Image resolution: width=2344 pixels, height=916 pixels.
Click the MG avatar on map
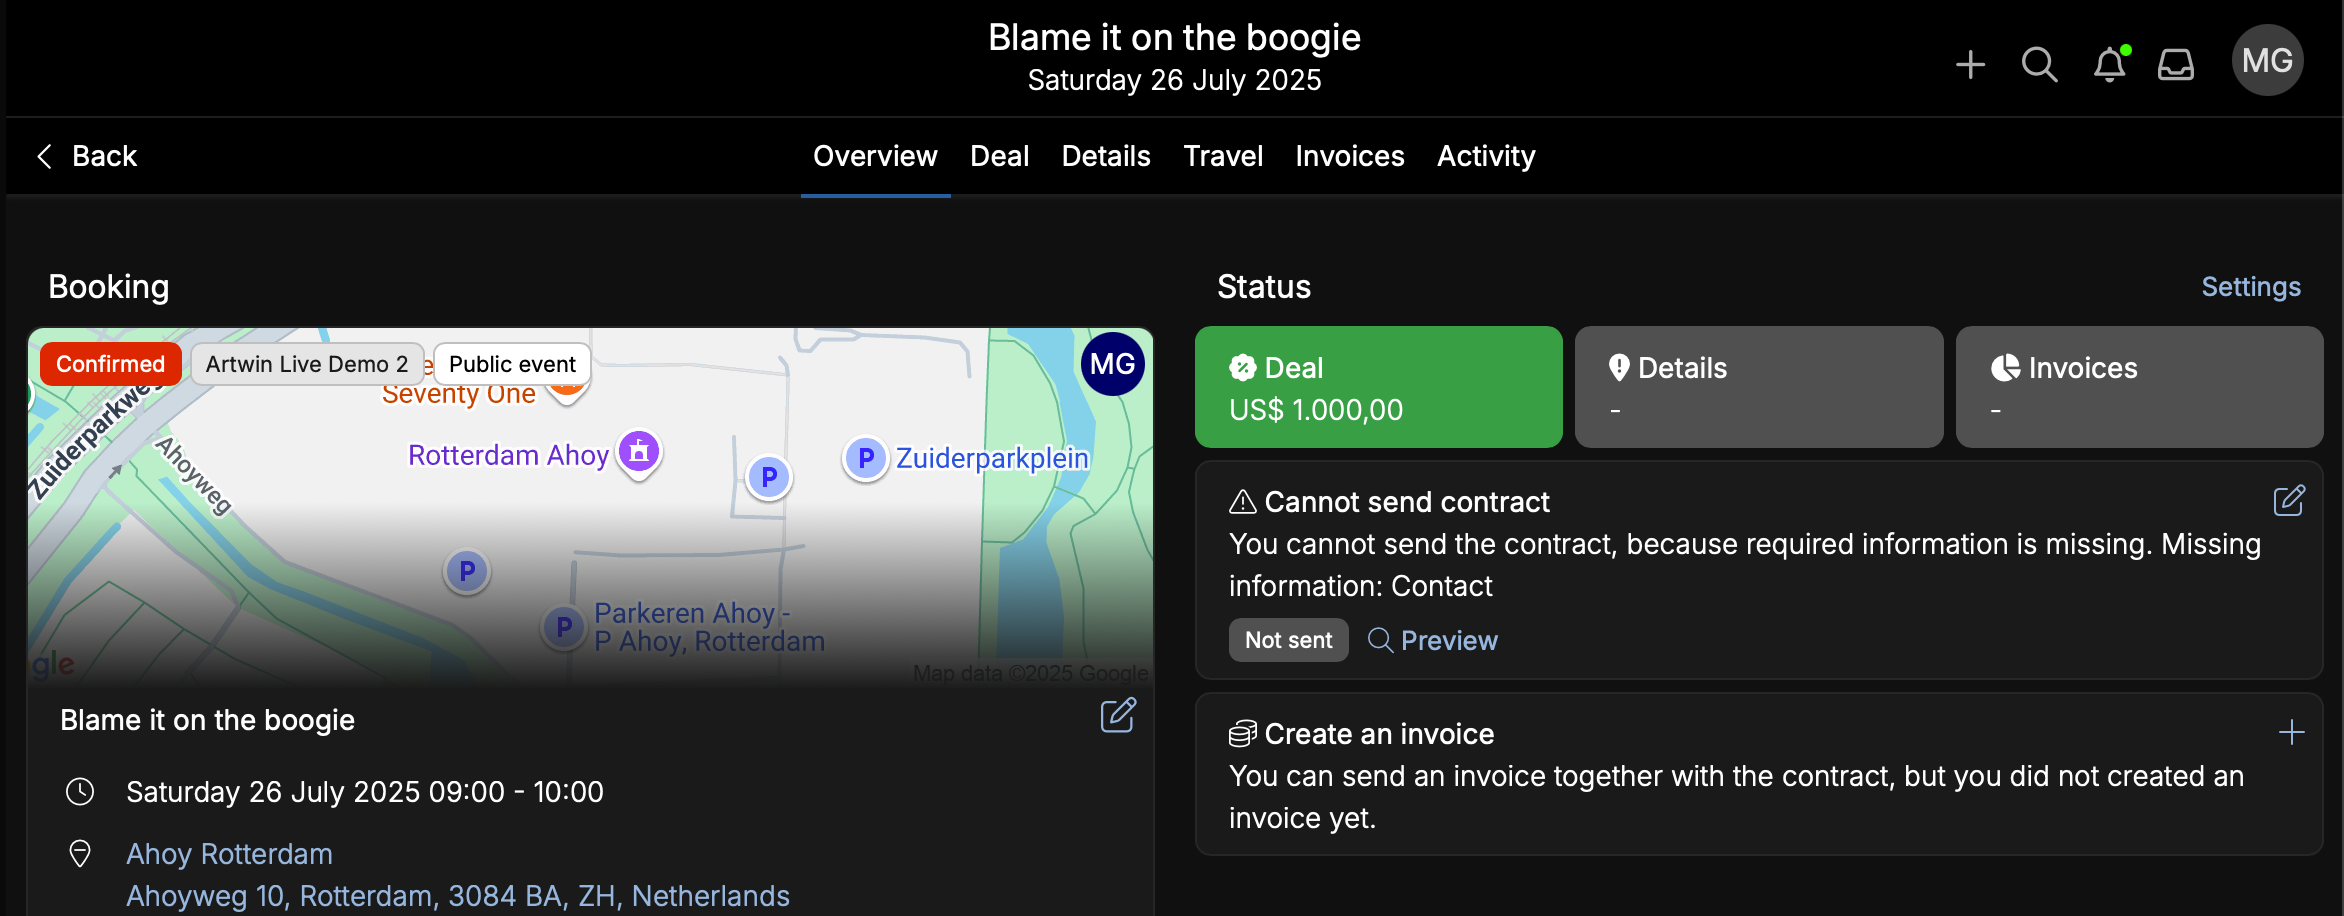click(x=1112, y=364)
